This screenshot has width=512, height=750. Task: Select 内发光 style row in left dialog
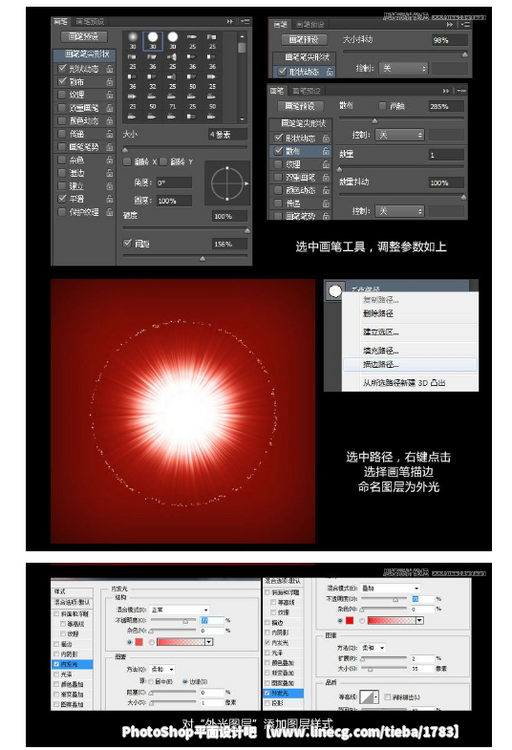pos(72,664)
